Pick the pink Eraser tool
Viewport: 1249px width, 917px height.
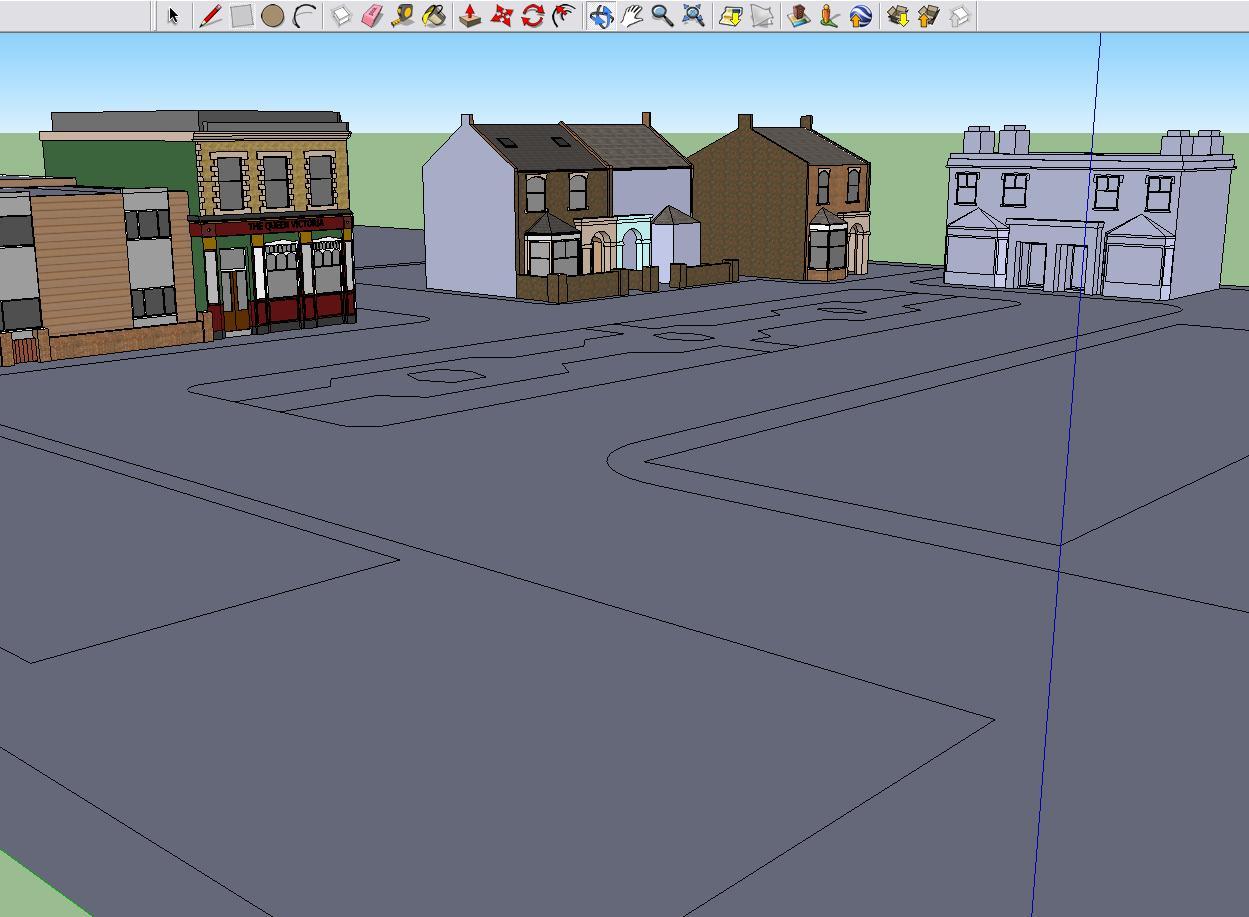point(372,16)
